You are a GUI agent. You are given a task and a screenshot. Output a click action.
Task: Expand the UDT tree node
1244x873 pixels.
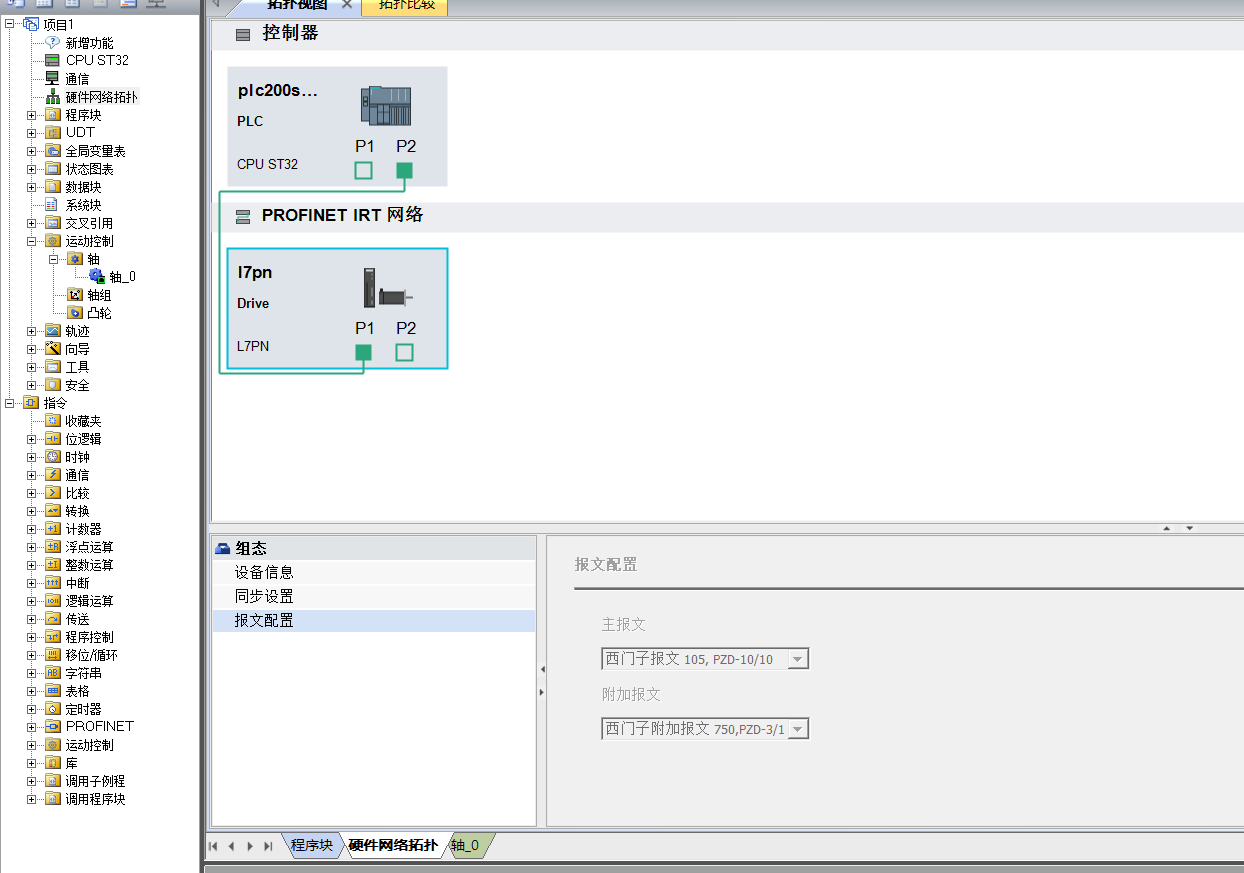pos(32,133)
